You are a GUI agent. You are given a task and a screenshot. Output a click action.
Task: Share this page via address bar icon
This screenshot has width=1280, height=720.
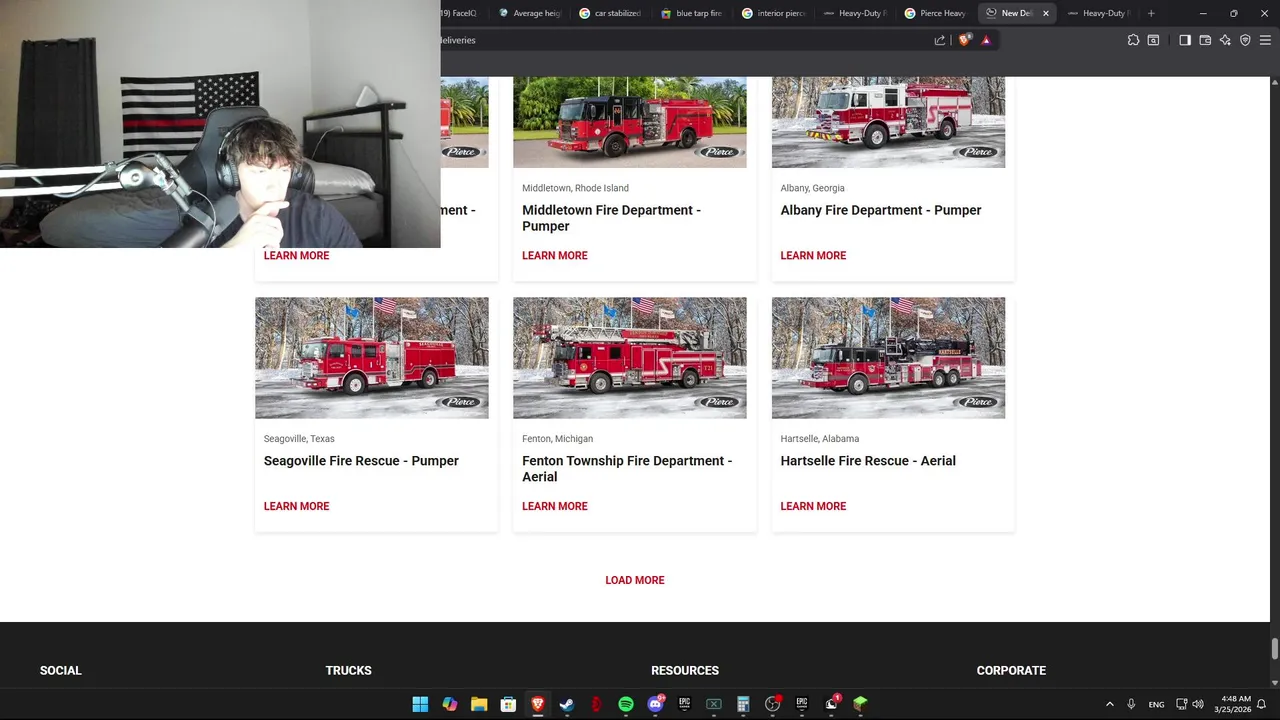(940, 40)
